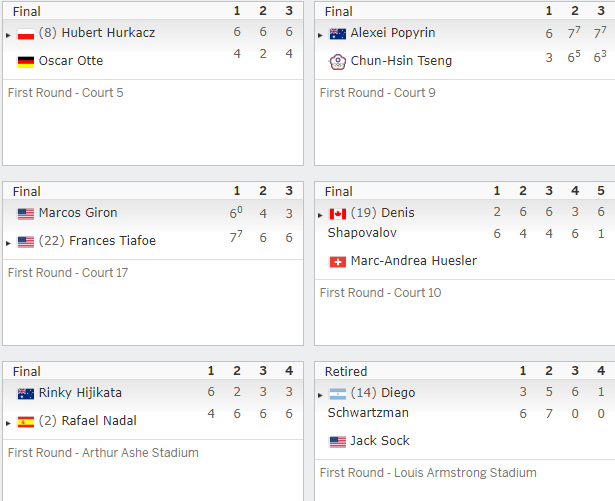
Task: Select Frances Tiafoe player name
Action: pyautogui.click(x=112, y=240)
